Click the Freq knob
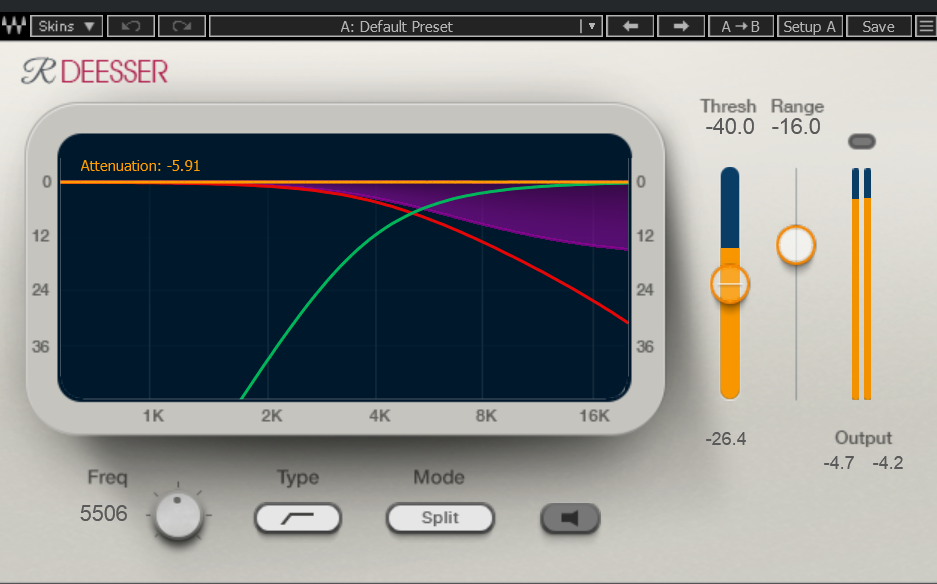 (178, 515)
